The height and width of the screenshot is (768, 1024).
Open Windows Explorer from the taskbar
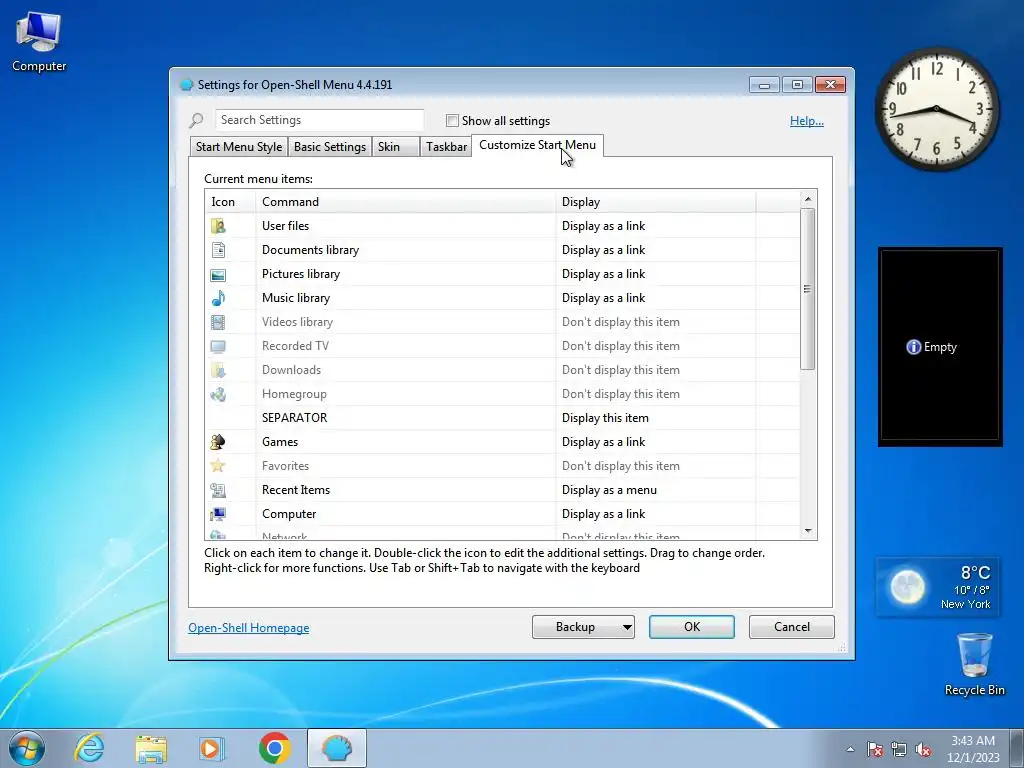point(151,748)
